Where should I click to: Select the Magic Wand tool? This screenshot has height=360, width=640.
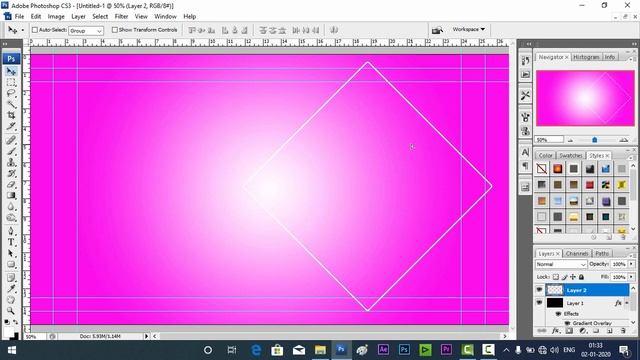coord(11,104)
